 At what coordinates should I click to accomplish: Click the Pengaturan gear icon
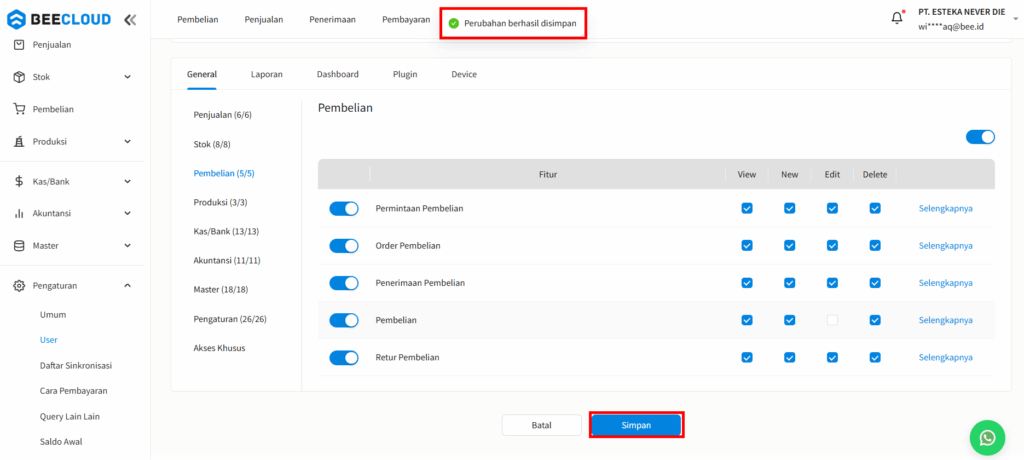(19, 286)
